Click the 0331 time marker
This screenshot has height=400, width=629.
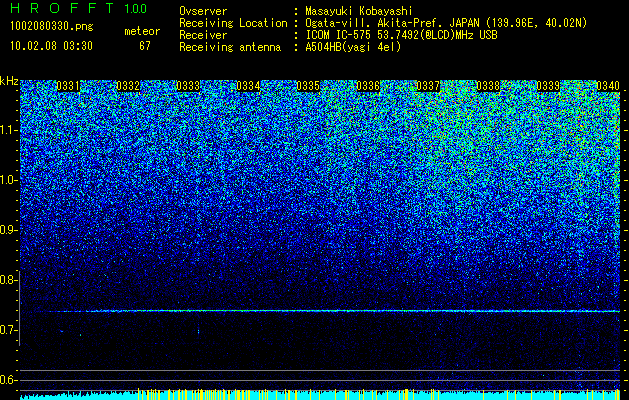(68, 86)
